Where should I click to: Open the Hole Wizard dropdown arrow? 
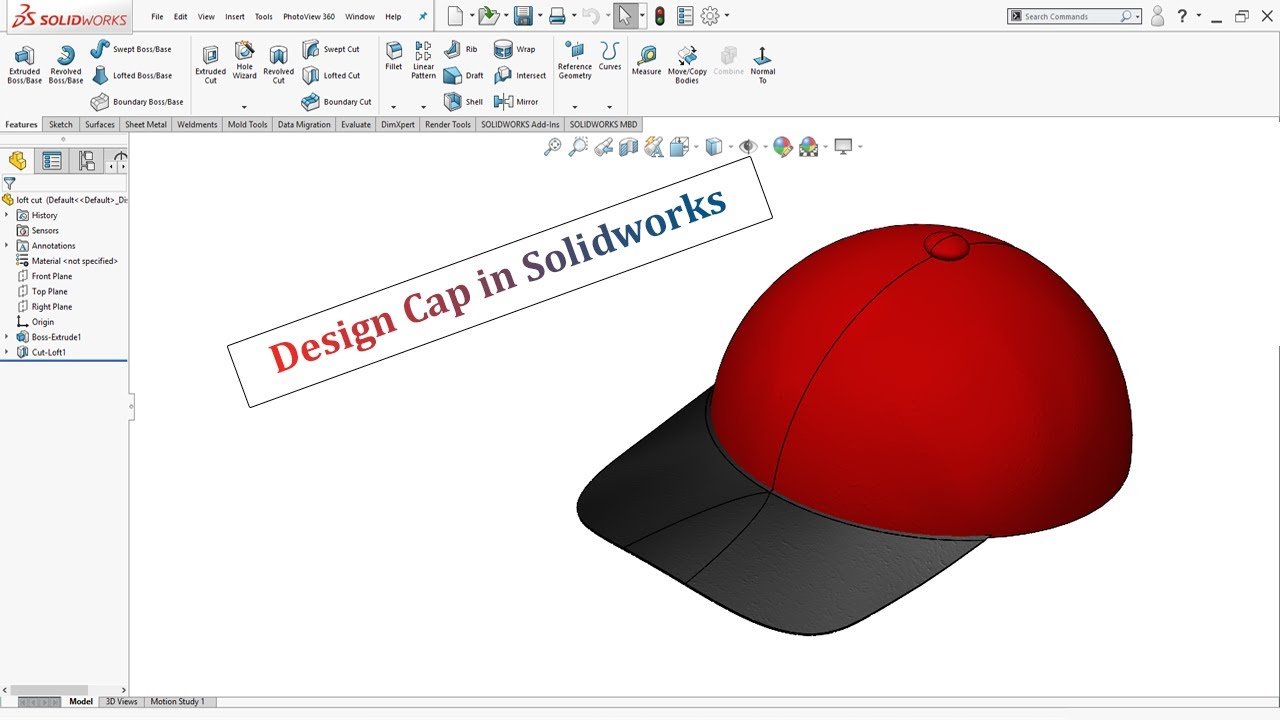(244, 107)
